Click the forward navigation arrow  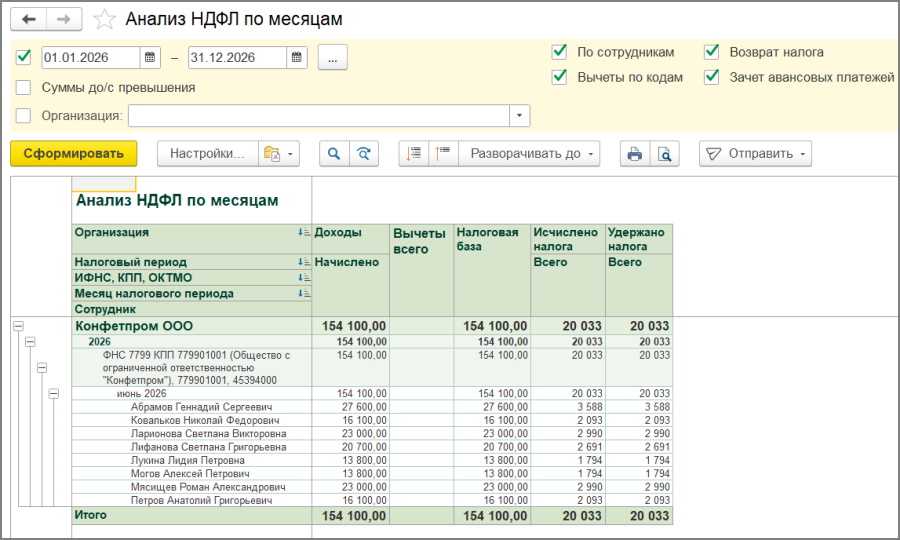point(64,20)
